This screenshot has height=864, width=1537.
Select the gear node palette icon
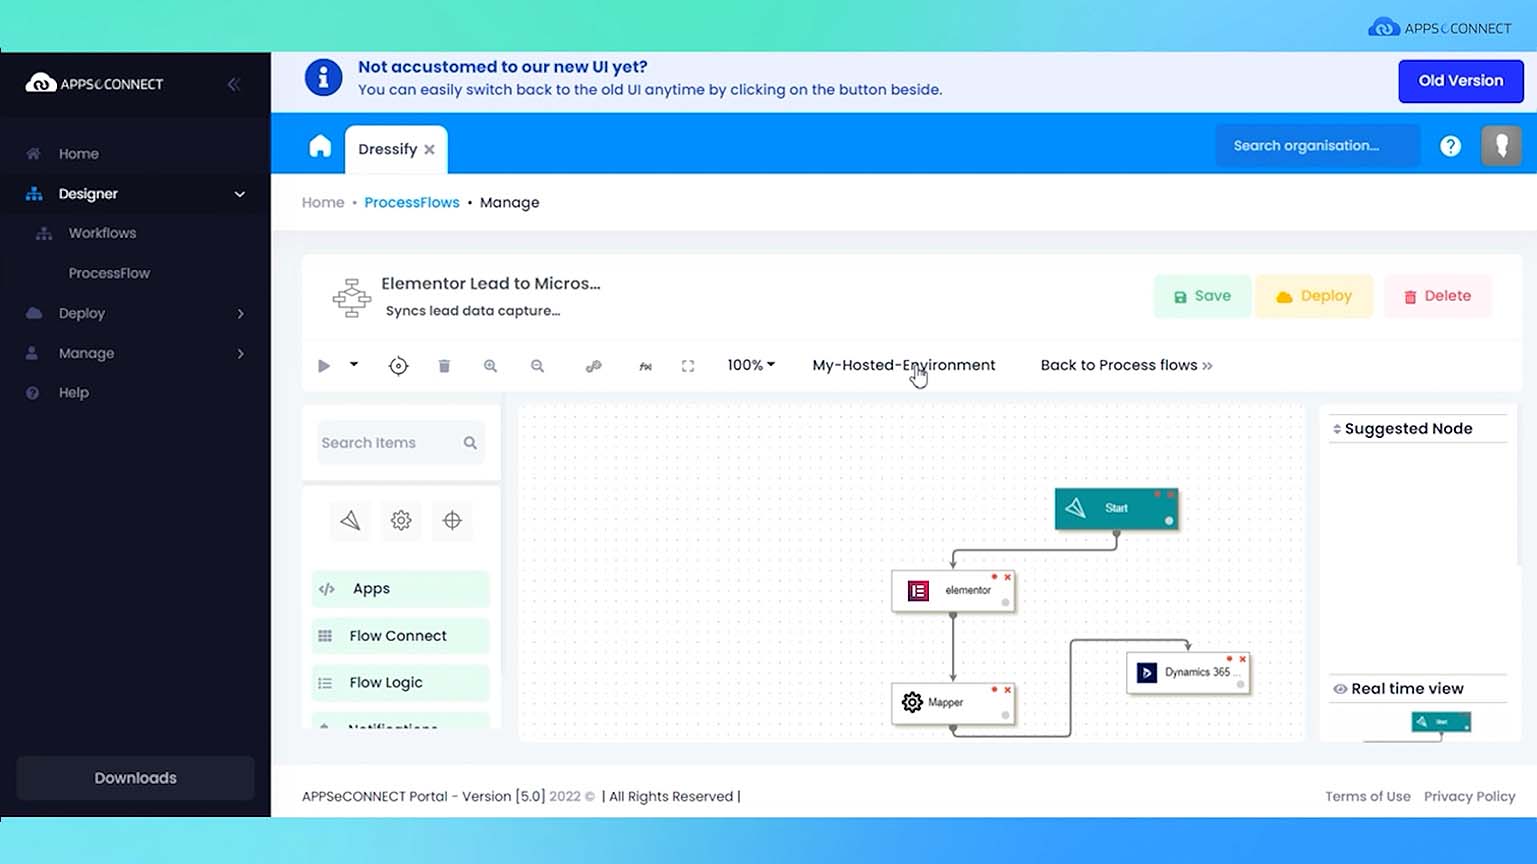point(401,520)
